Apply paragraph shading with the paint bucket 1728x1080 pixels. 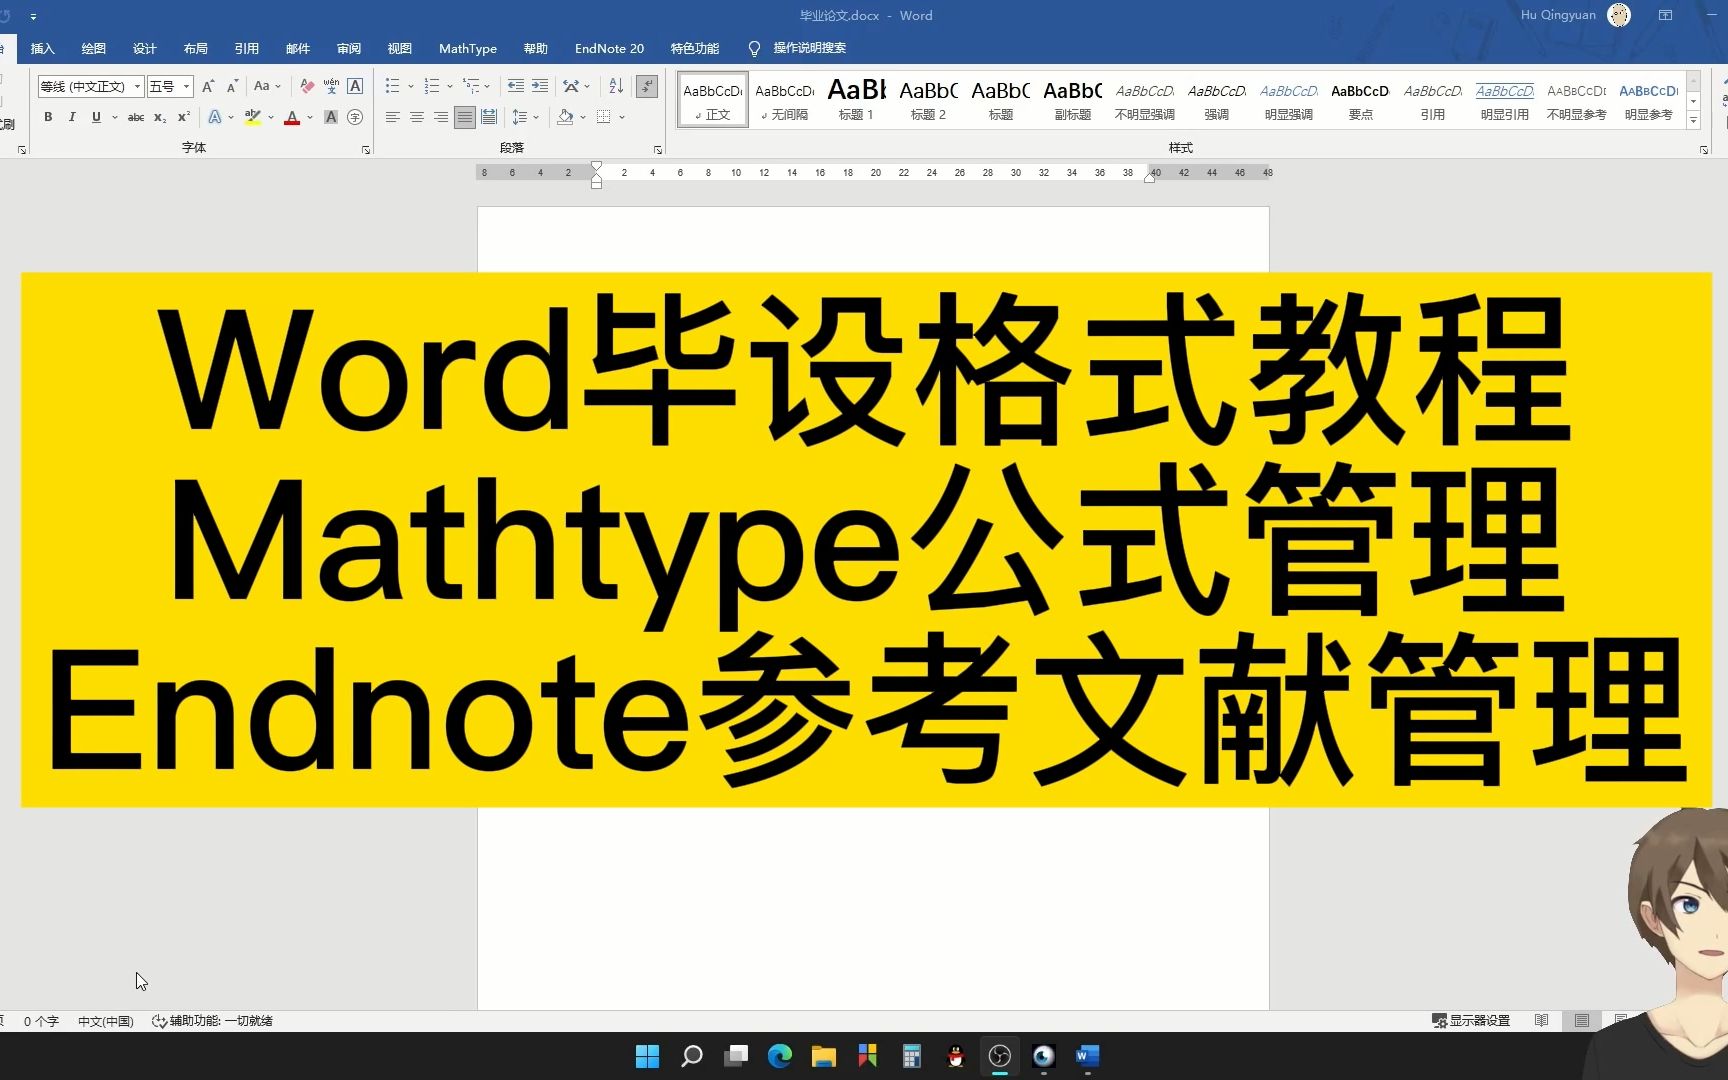point(565,117)
